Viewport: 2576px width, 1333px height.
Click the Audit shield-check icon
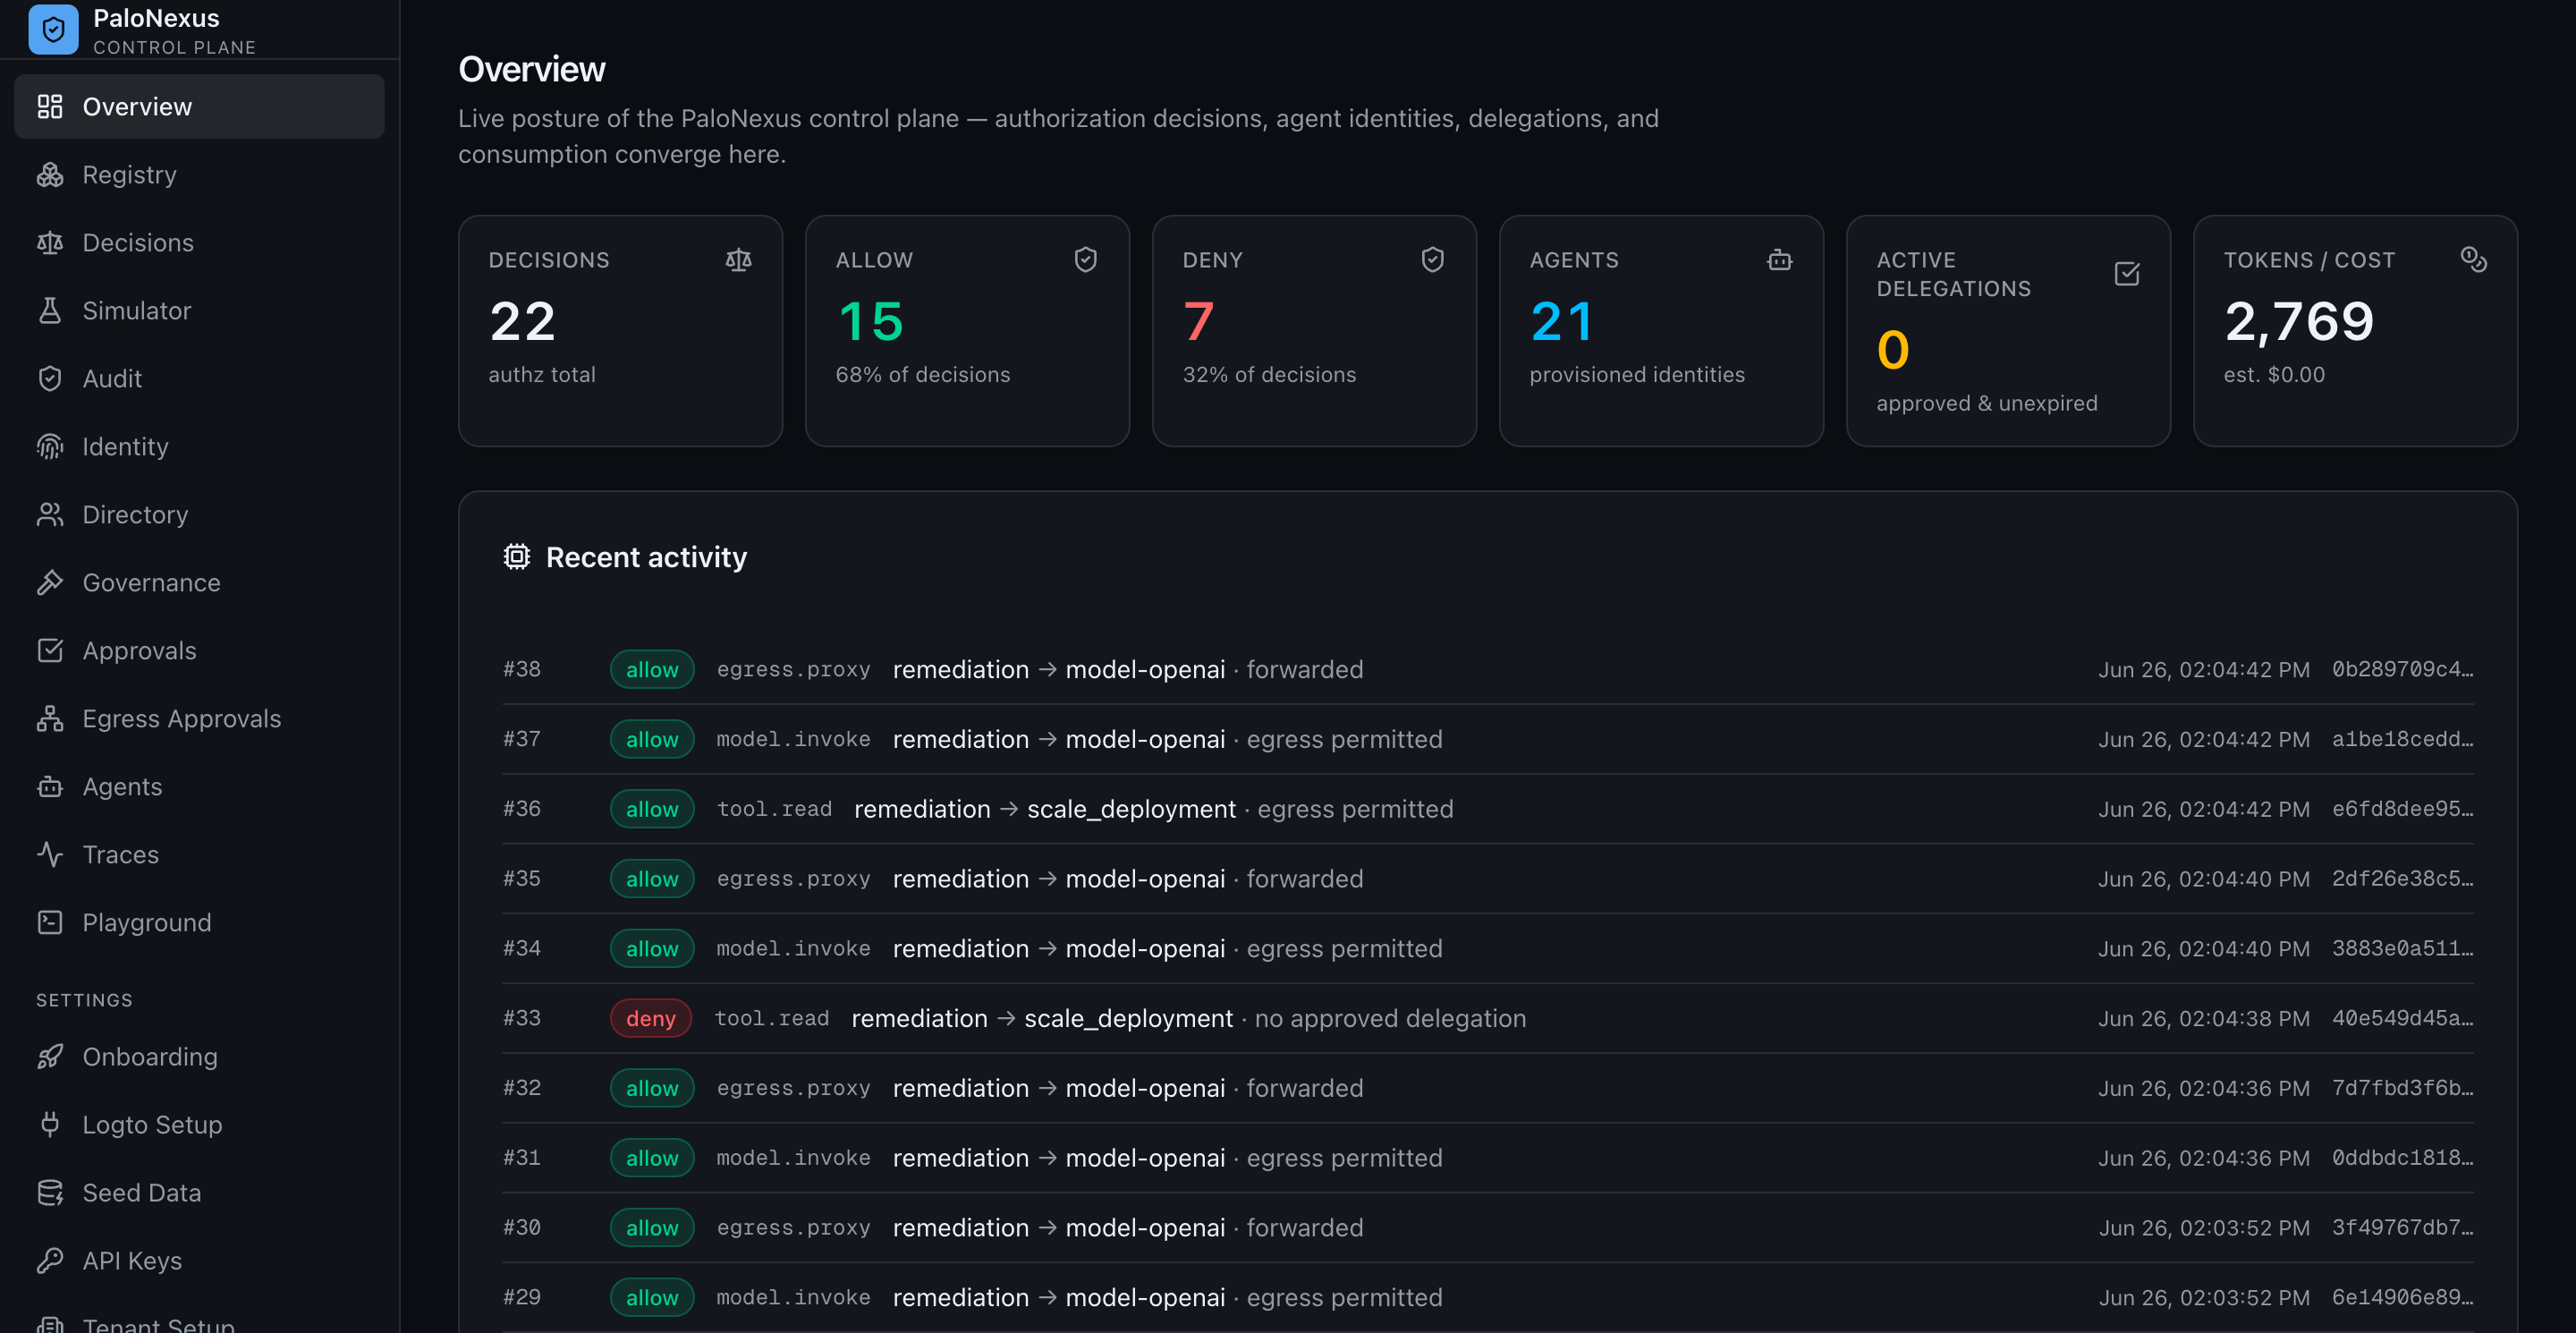[50, 378]
